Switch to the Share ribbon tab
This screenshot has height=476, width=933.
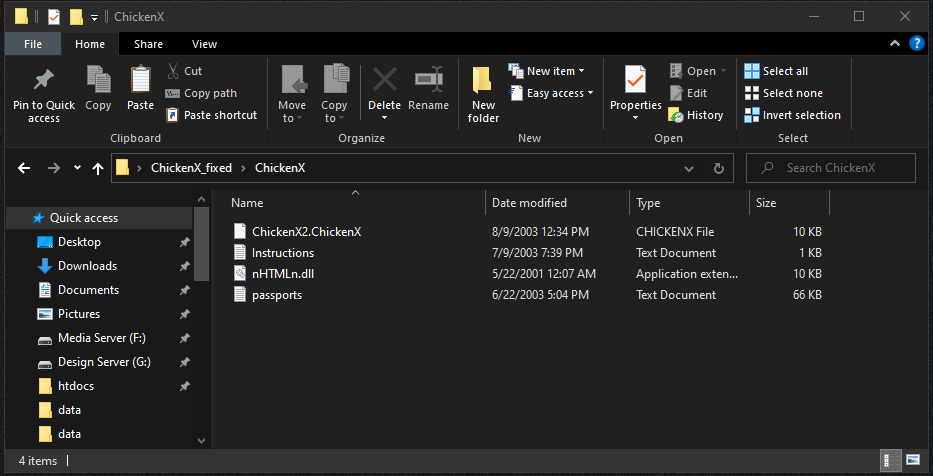tap(148, 44)
